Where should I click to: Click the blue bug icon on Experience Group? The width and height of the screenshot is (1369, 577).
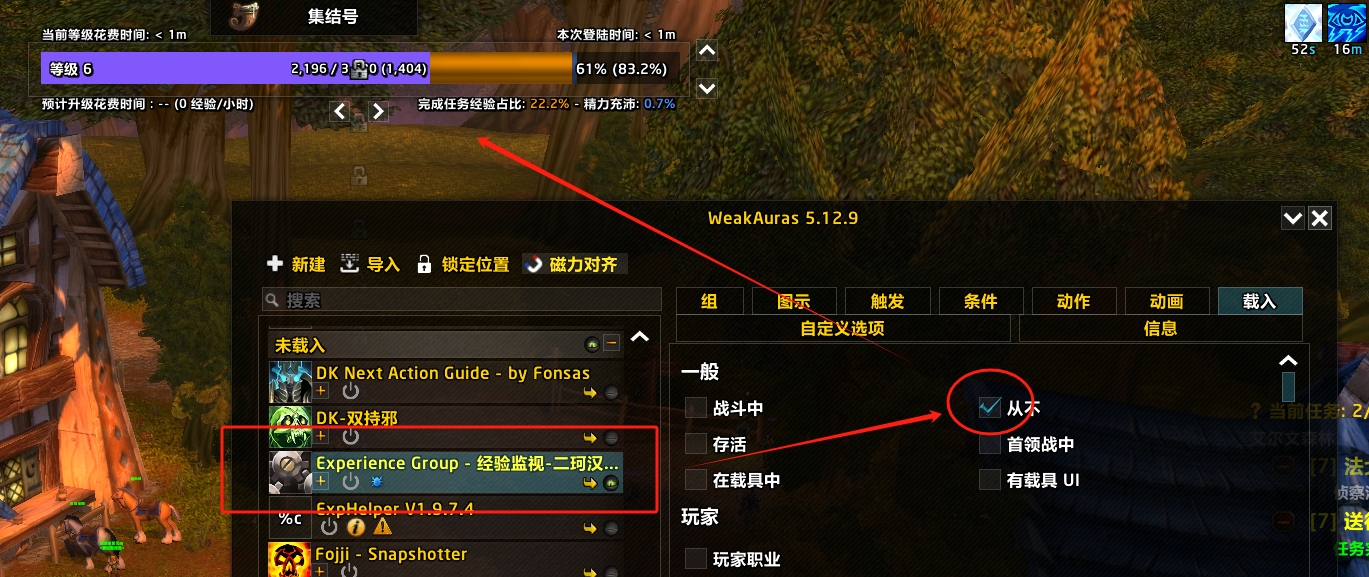coord(376,482)
